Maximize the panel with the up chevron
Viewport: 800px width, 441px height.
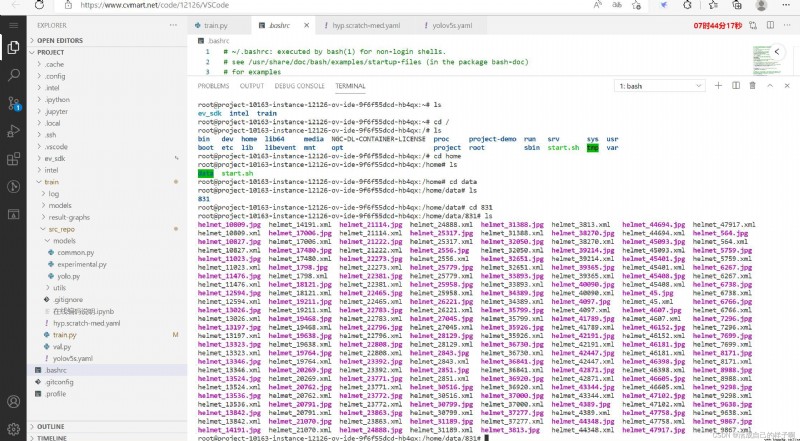770,86
